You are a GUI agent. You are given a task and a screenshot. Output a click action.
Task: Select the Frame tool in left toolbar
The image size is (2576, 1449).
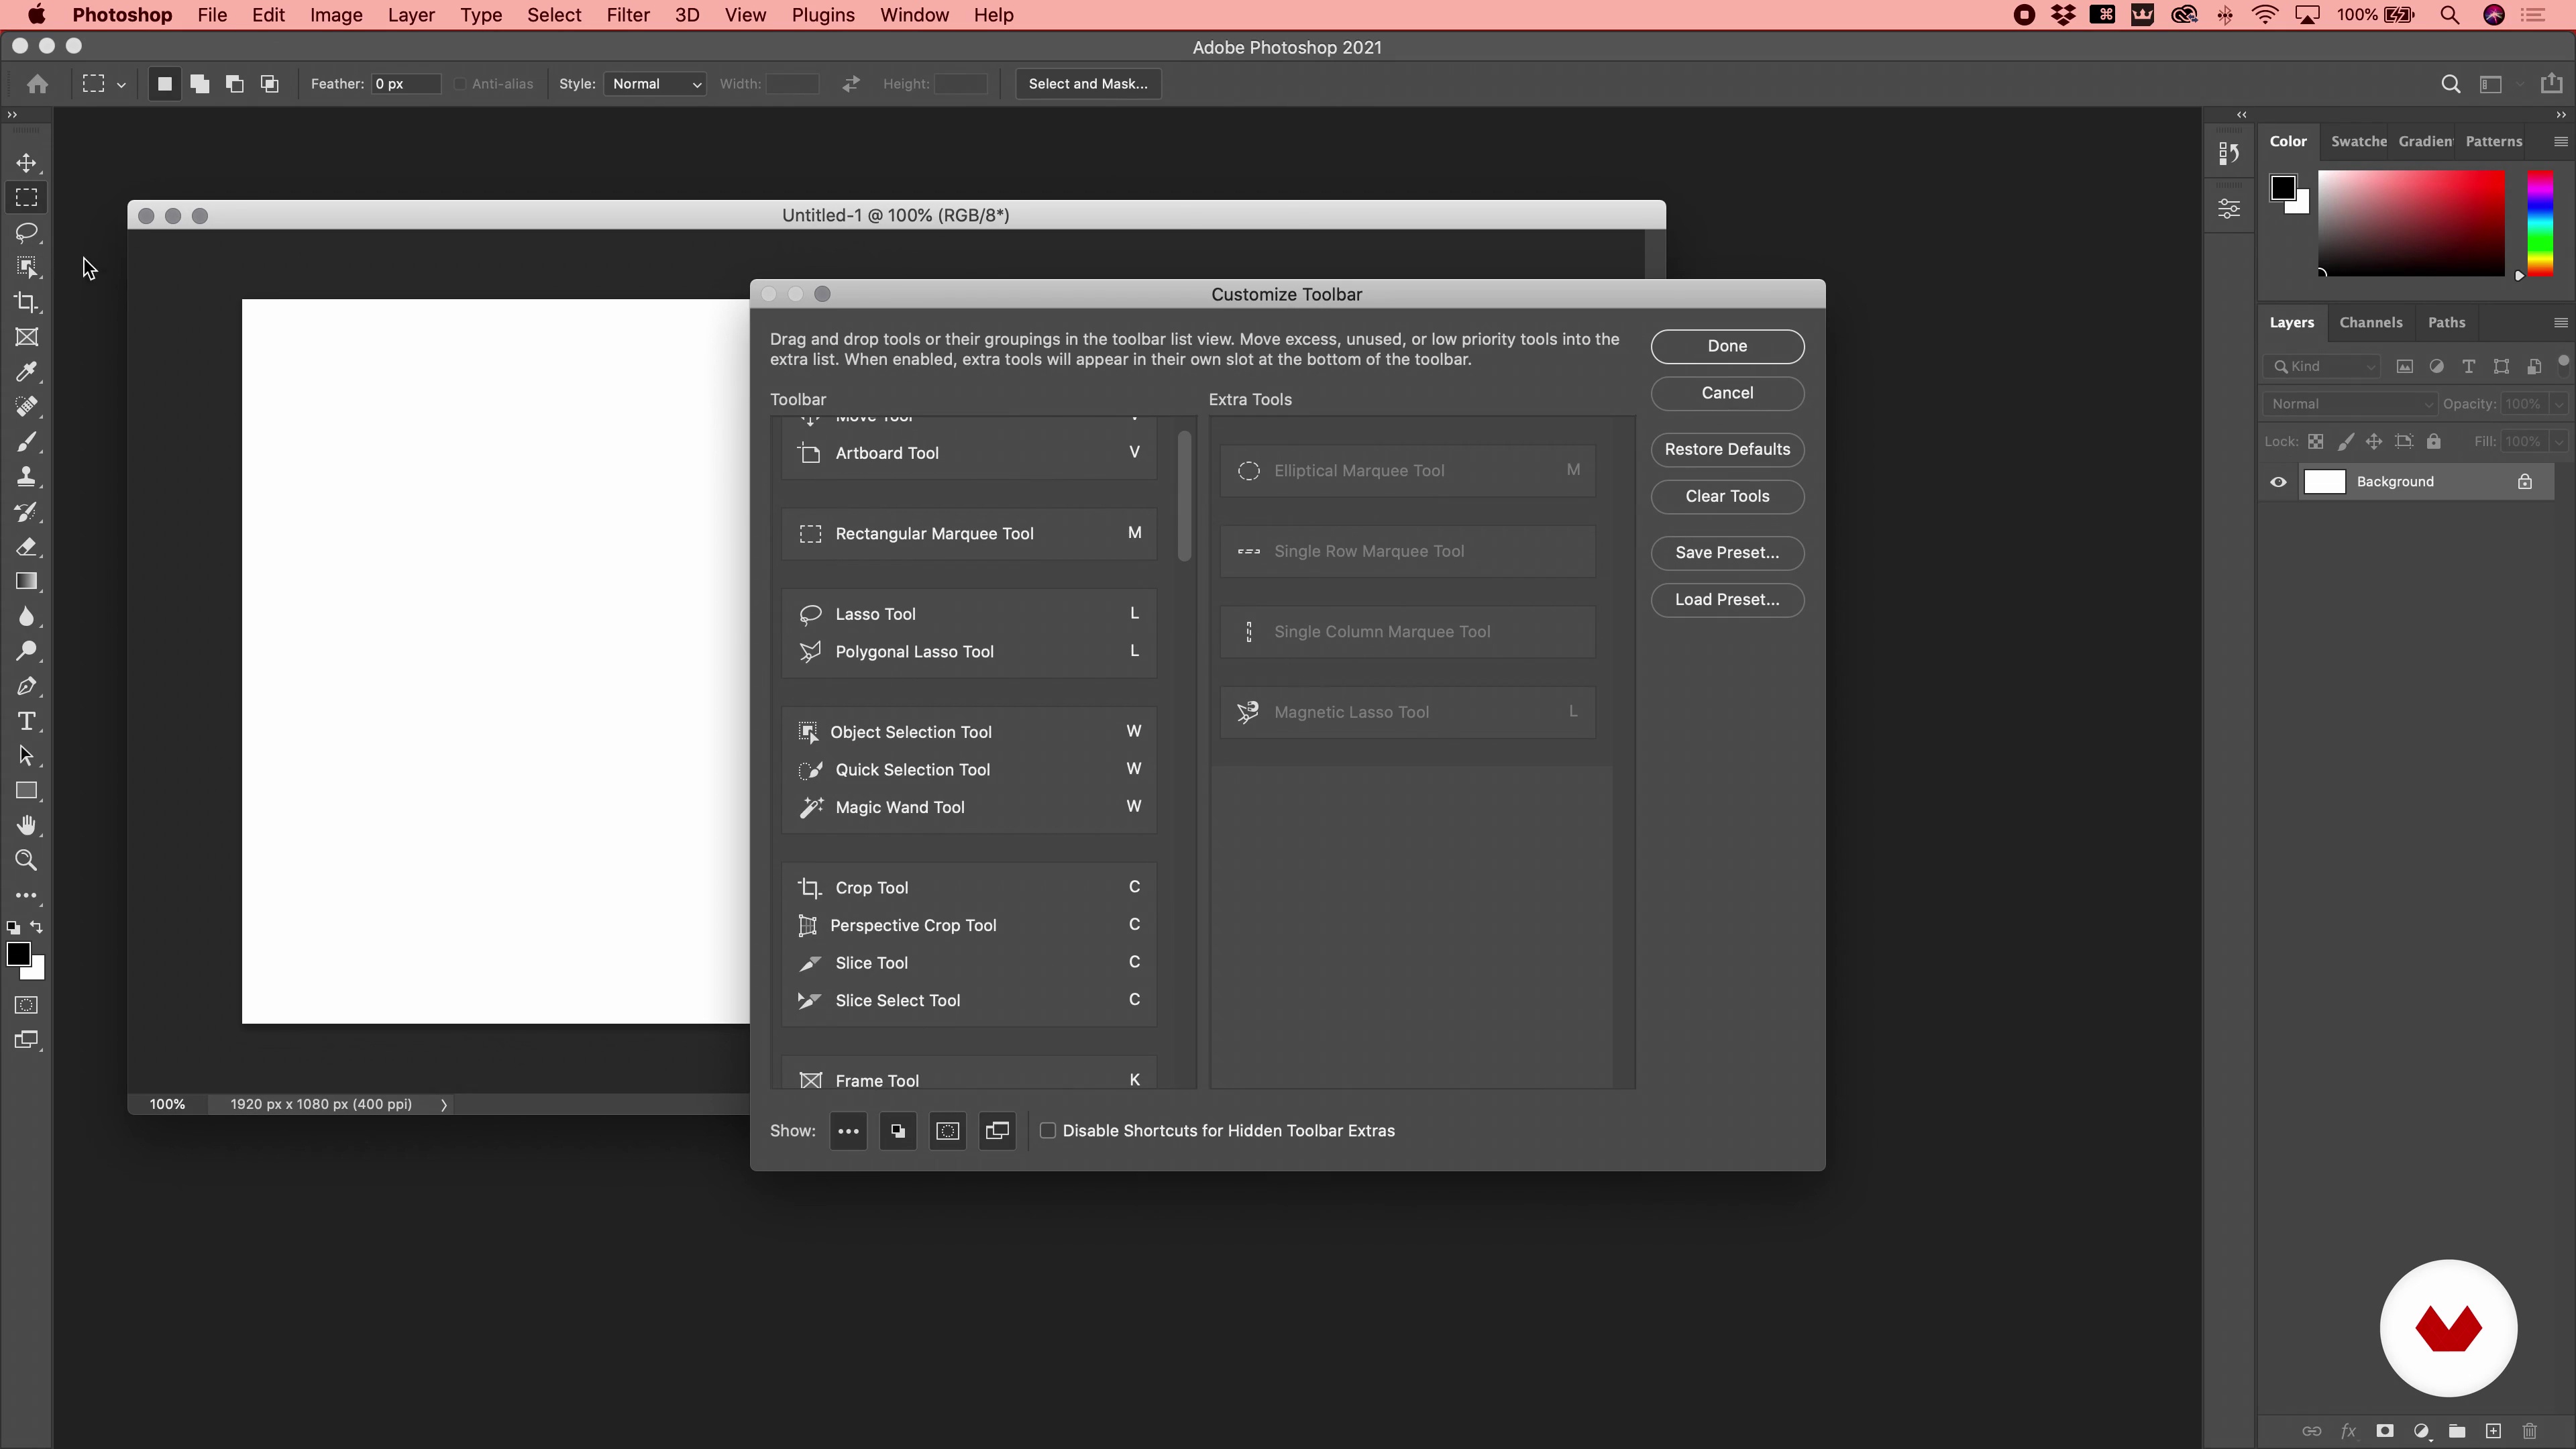click(27, 337)
